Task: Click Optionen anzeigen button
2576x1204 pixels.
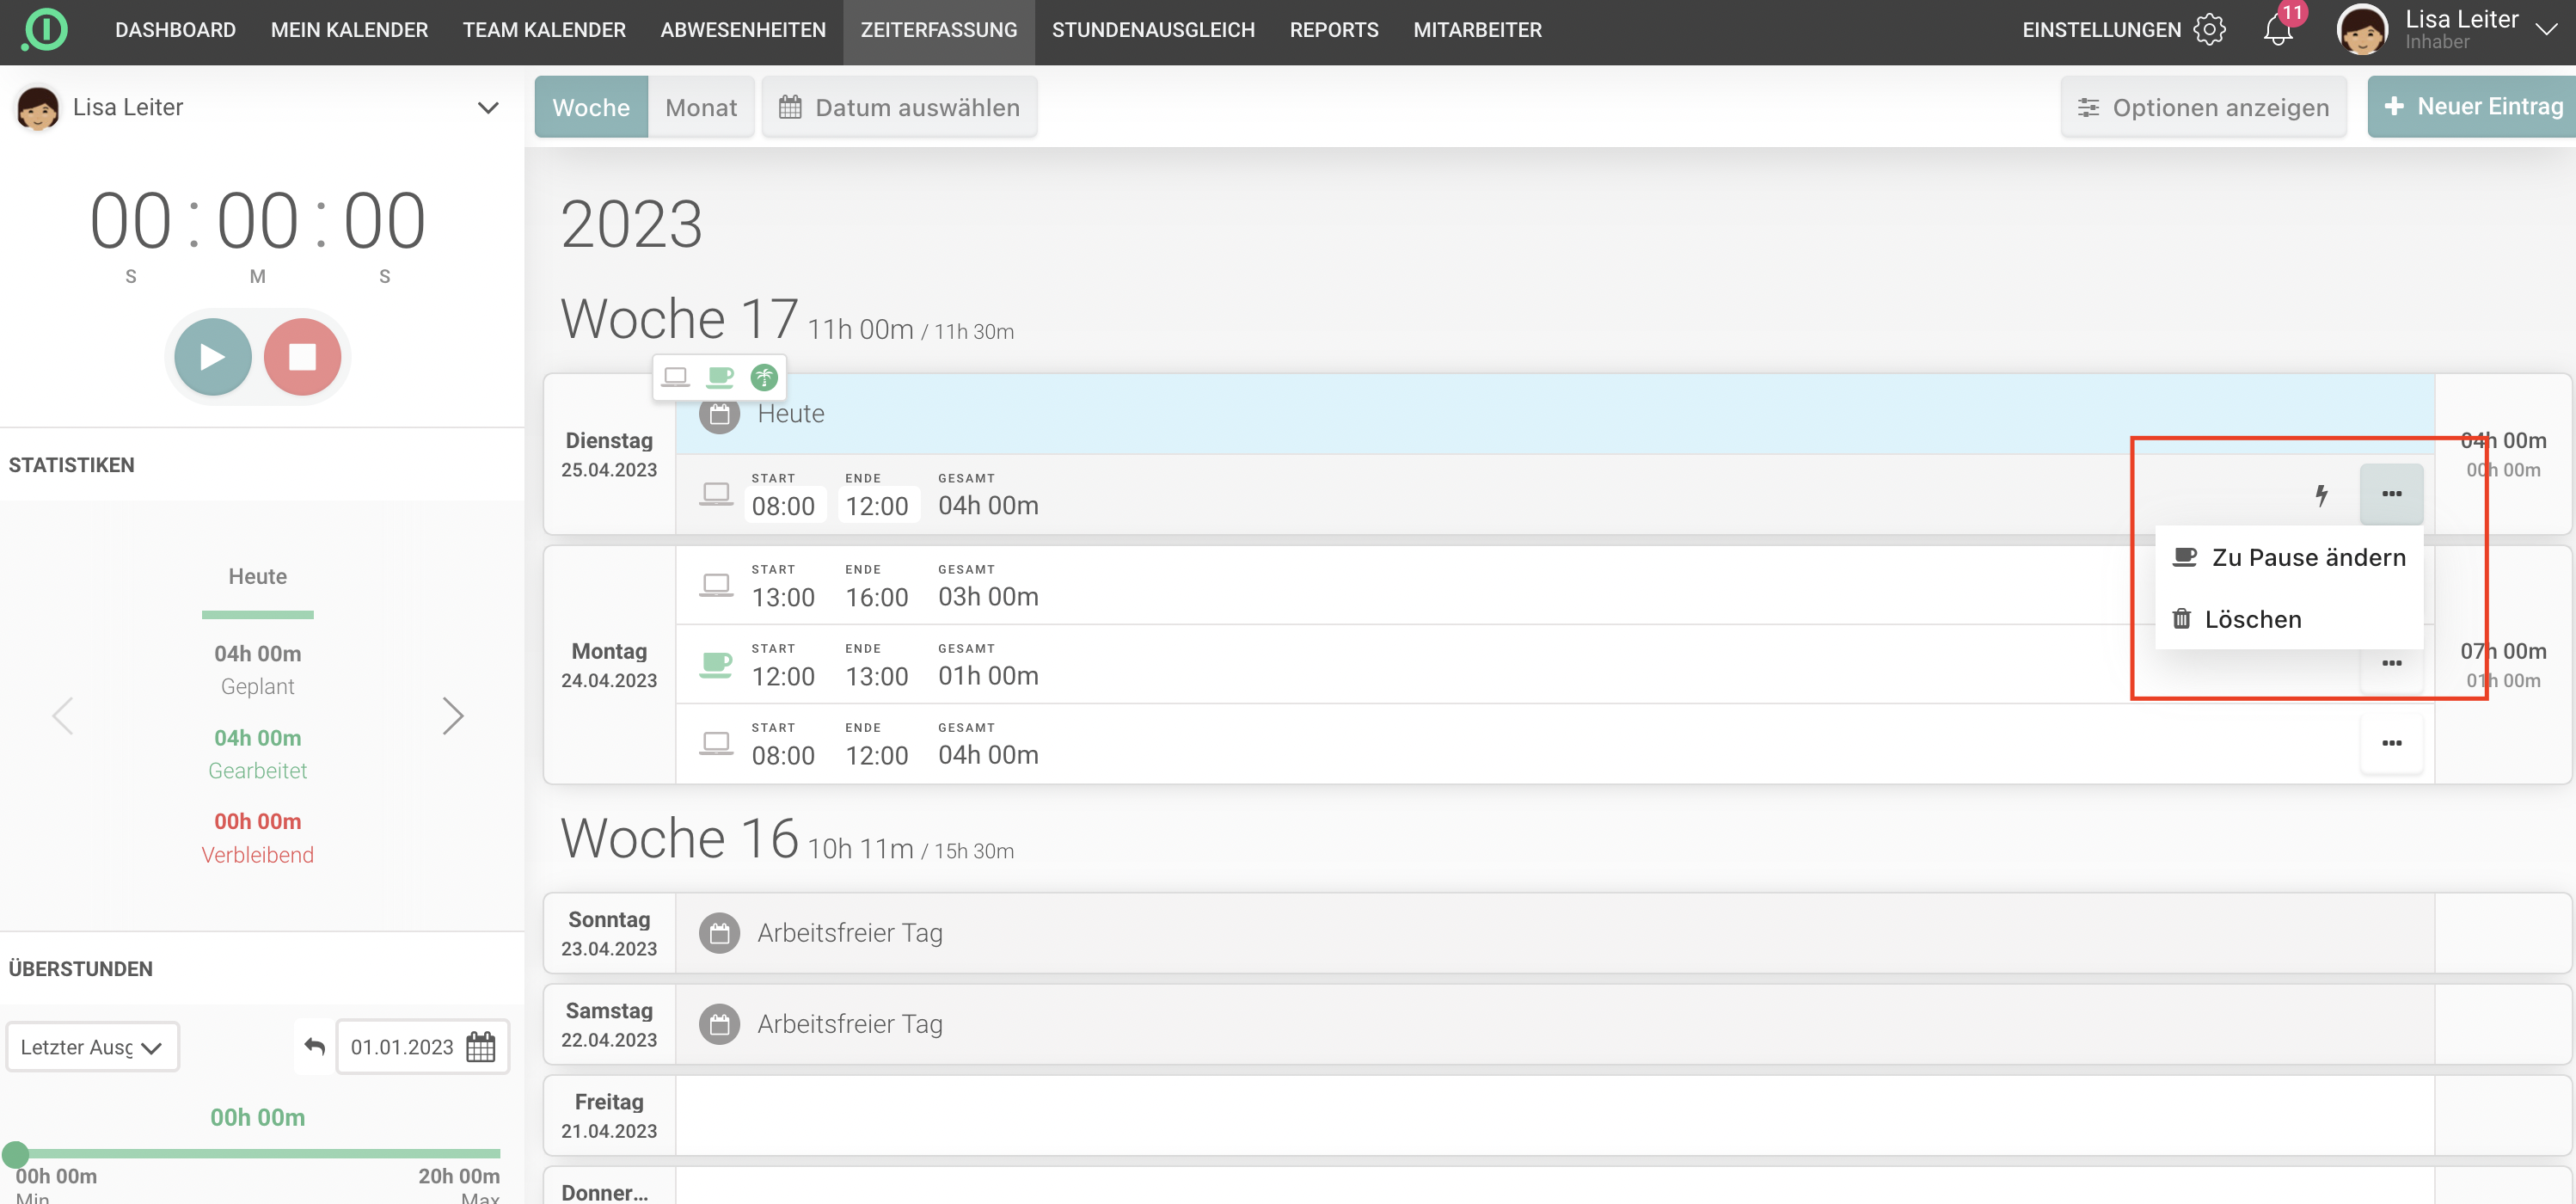Action: click(2203, 107)
